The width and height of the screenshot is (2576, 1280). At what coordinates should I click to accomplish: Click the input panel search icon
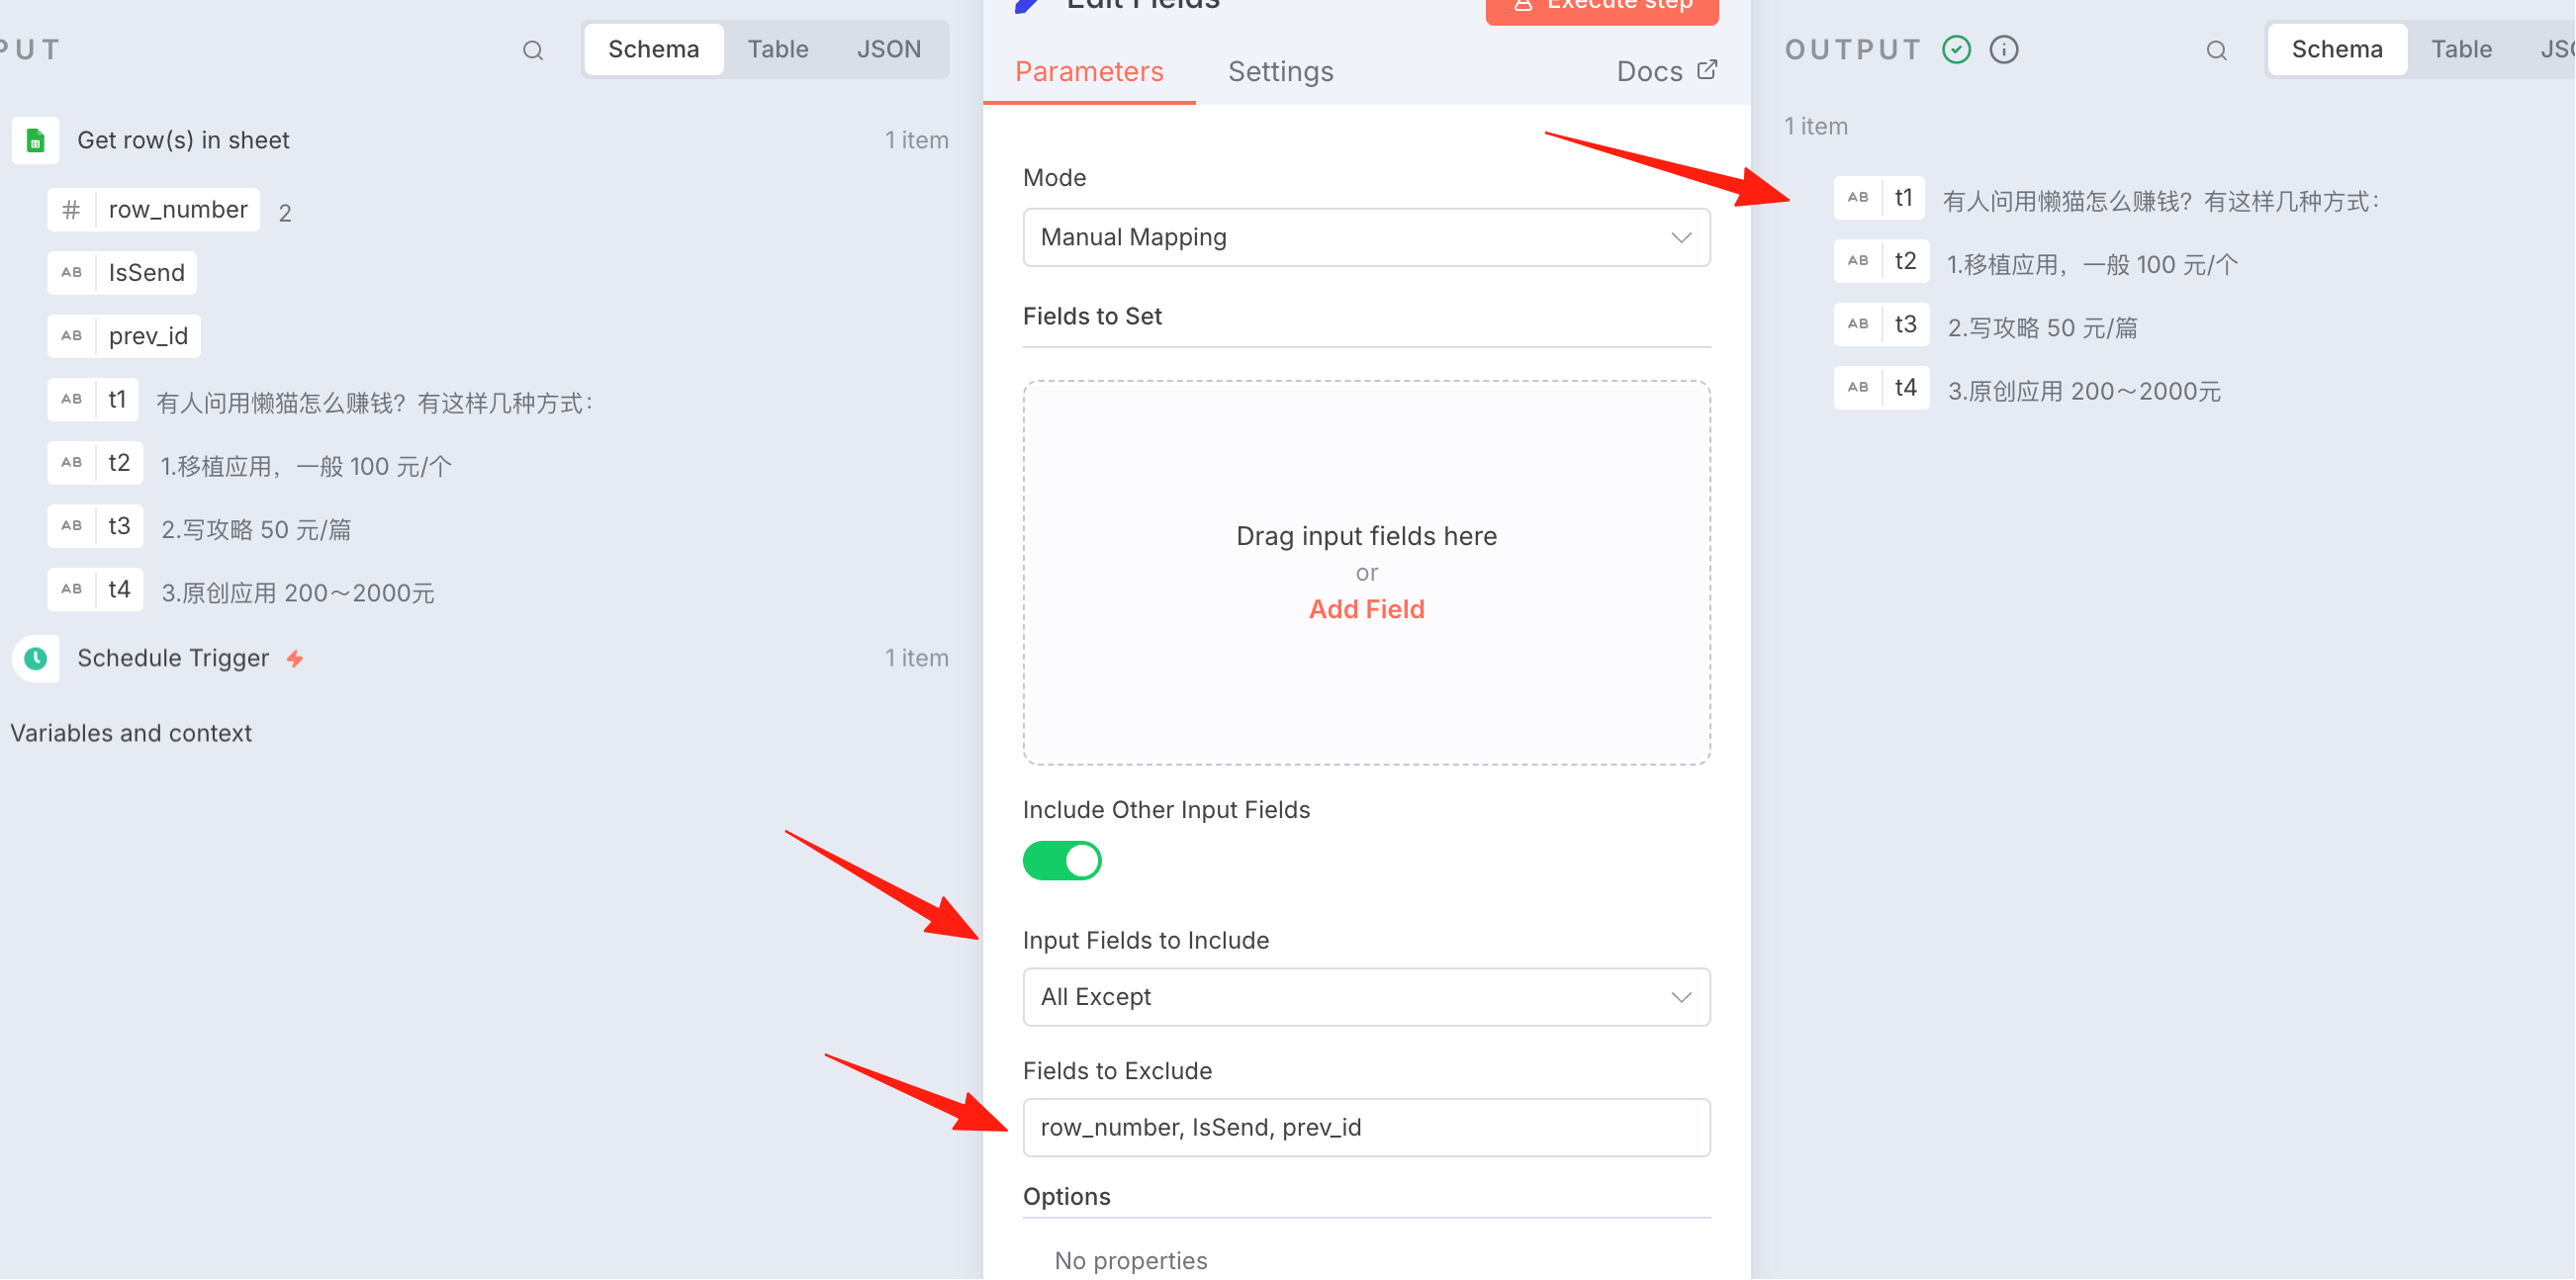(533, 50)
